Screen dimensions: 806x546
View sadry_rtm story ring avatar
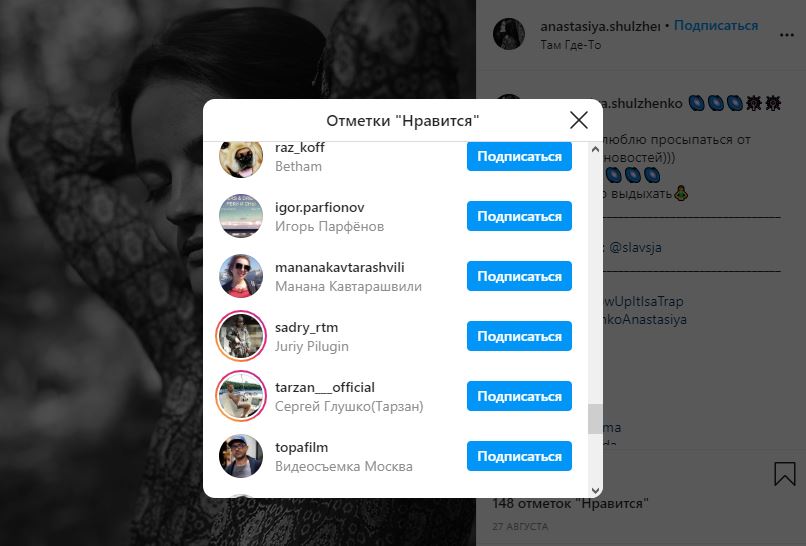coord(241,336)
